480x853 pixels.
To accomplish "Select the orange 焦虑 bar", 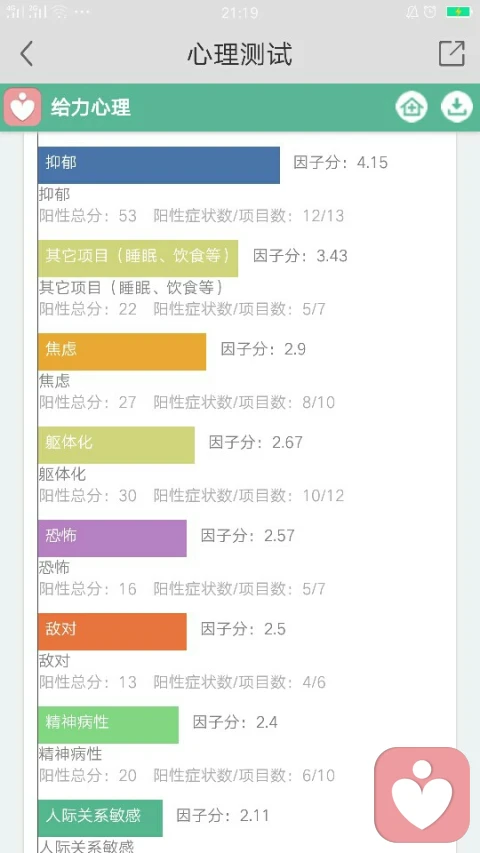I will (122, 351).
